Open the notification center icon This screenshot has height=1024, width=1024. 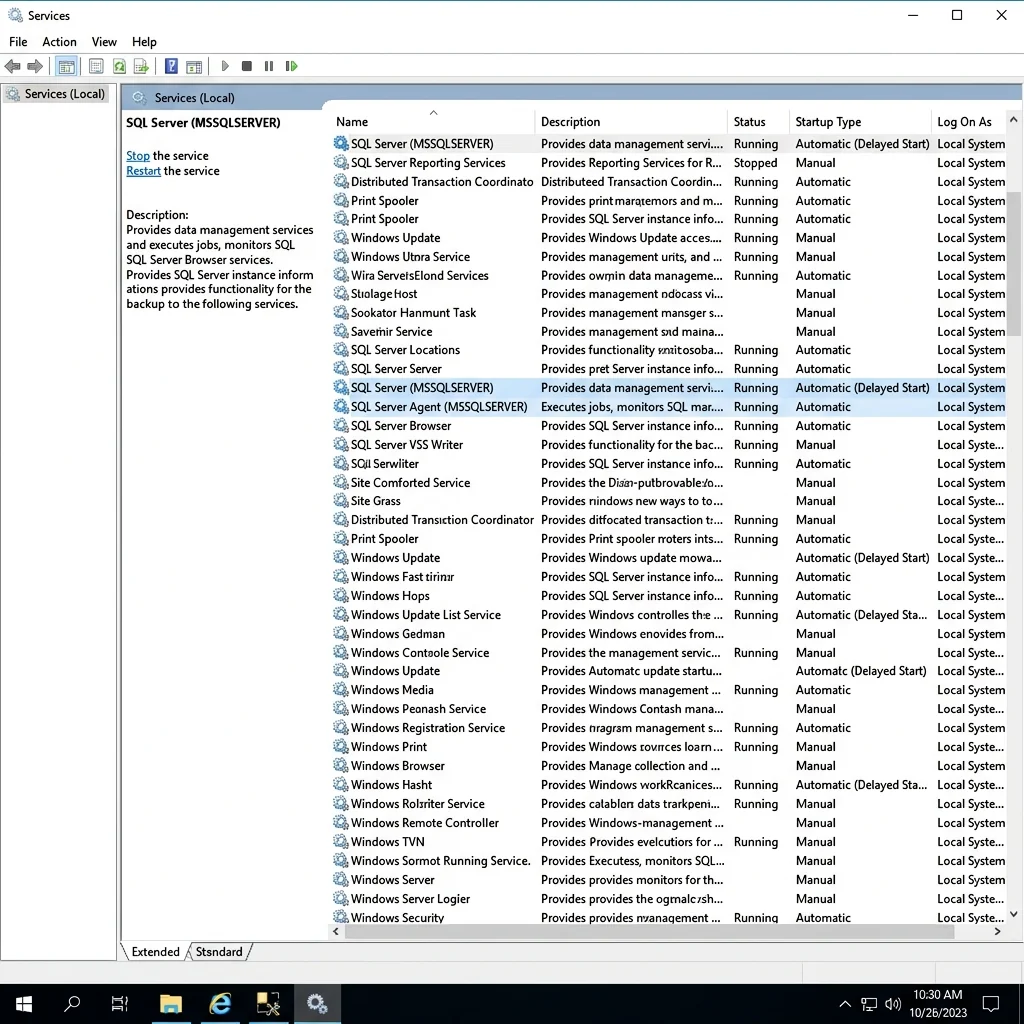pos(991,1004)
